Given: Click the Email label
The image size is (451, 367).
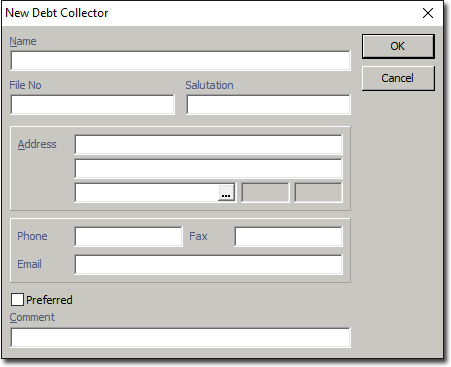Looking at the screenshot, I should pos(30,264).
